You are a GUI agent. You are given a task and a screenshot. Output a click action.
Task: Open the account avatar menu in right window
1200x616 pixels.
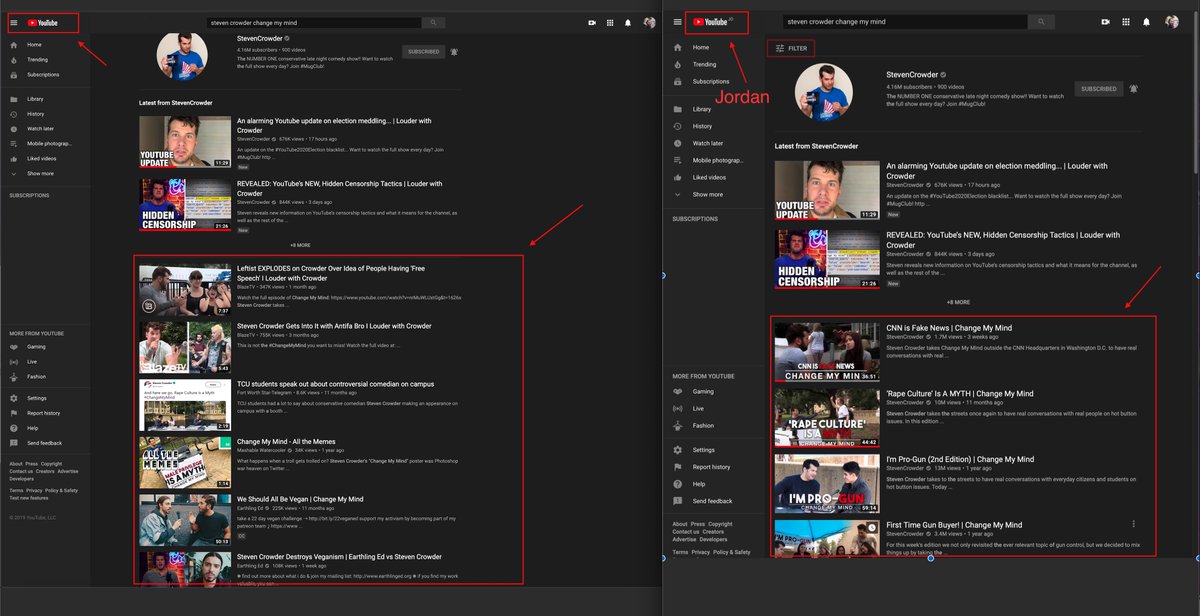(1172, 21)
